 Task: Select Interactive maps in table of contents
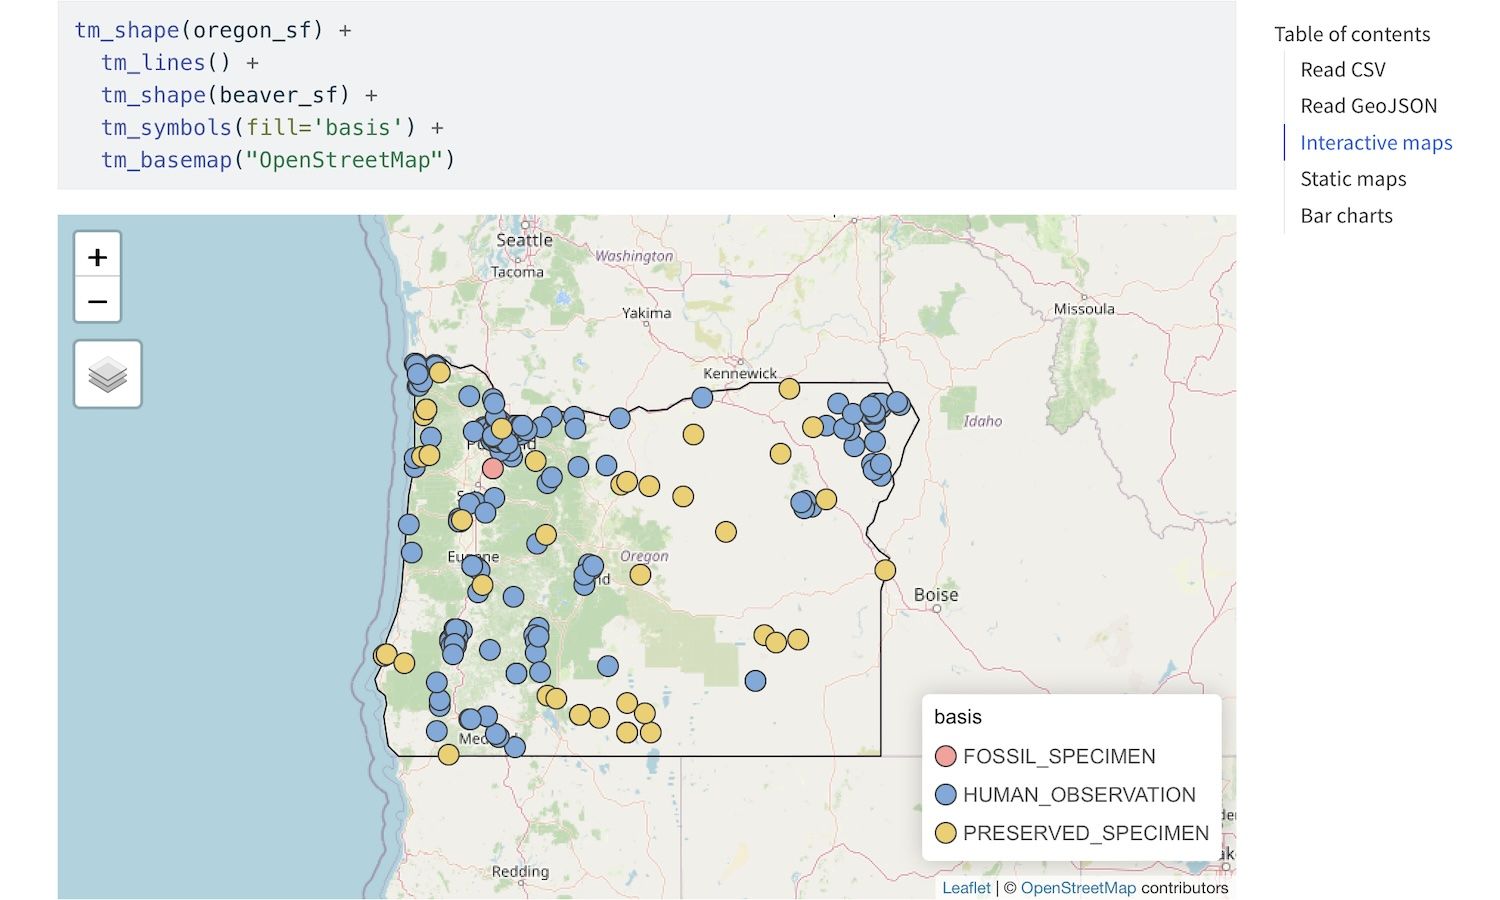(1376, 143)
